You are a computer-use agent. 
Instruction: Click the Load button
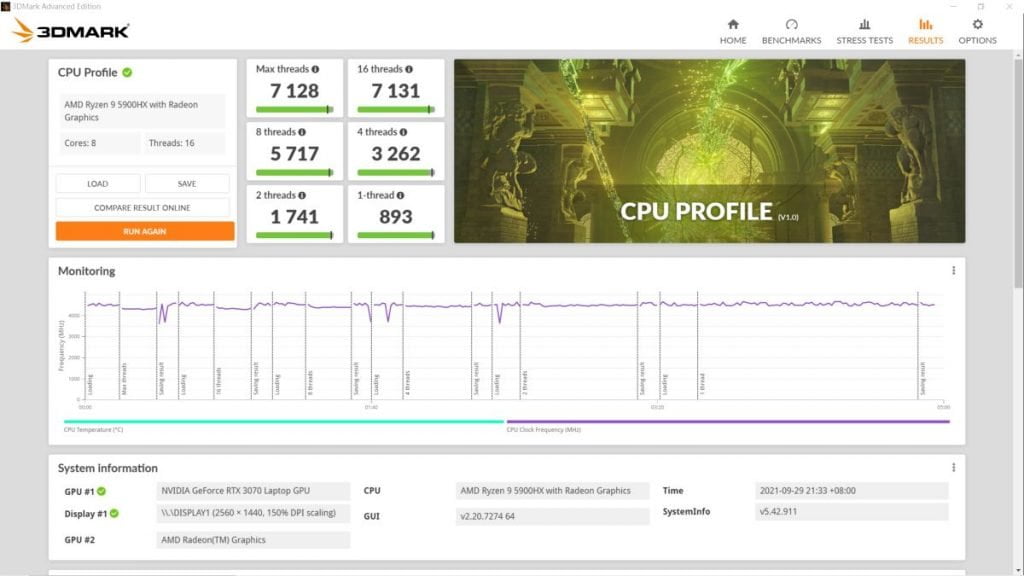point(98,184)
